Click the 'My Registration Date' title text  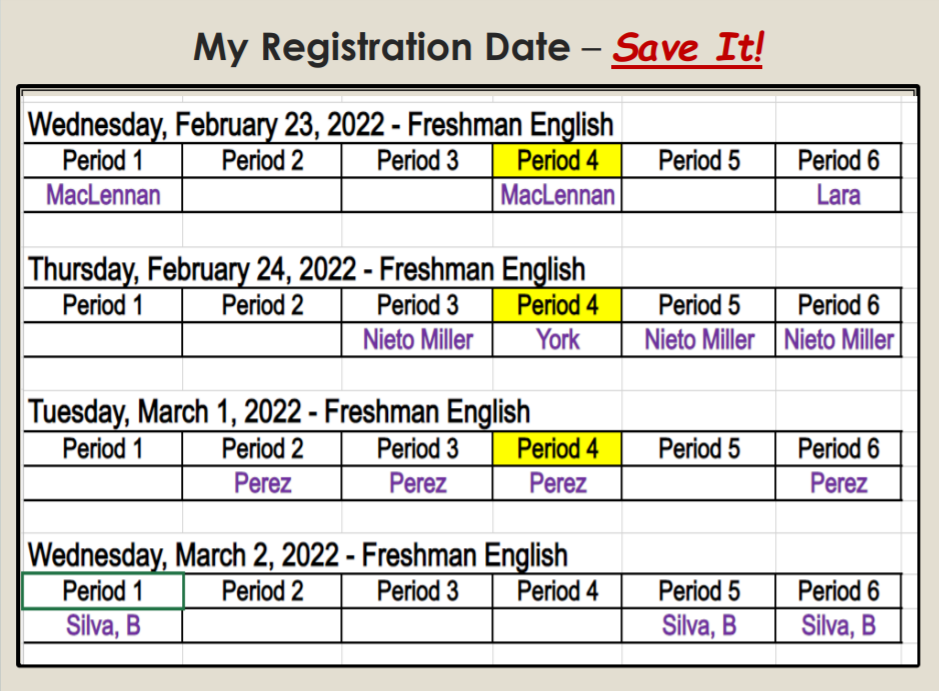[x=382, y=48]
